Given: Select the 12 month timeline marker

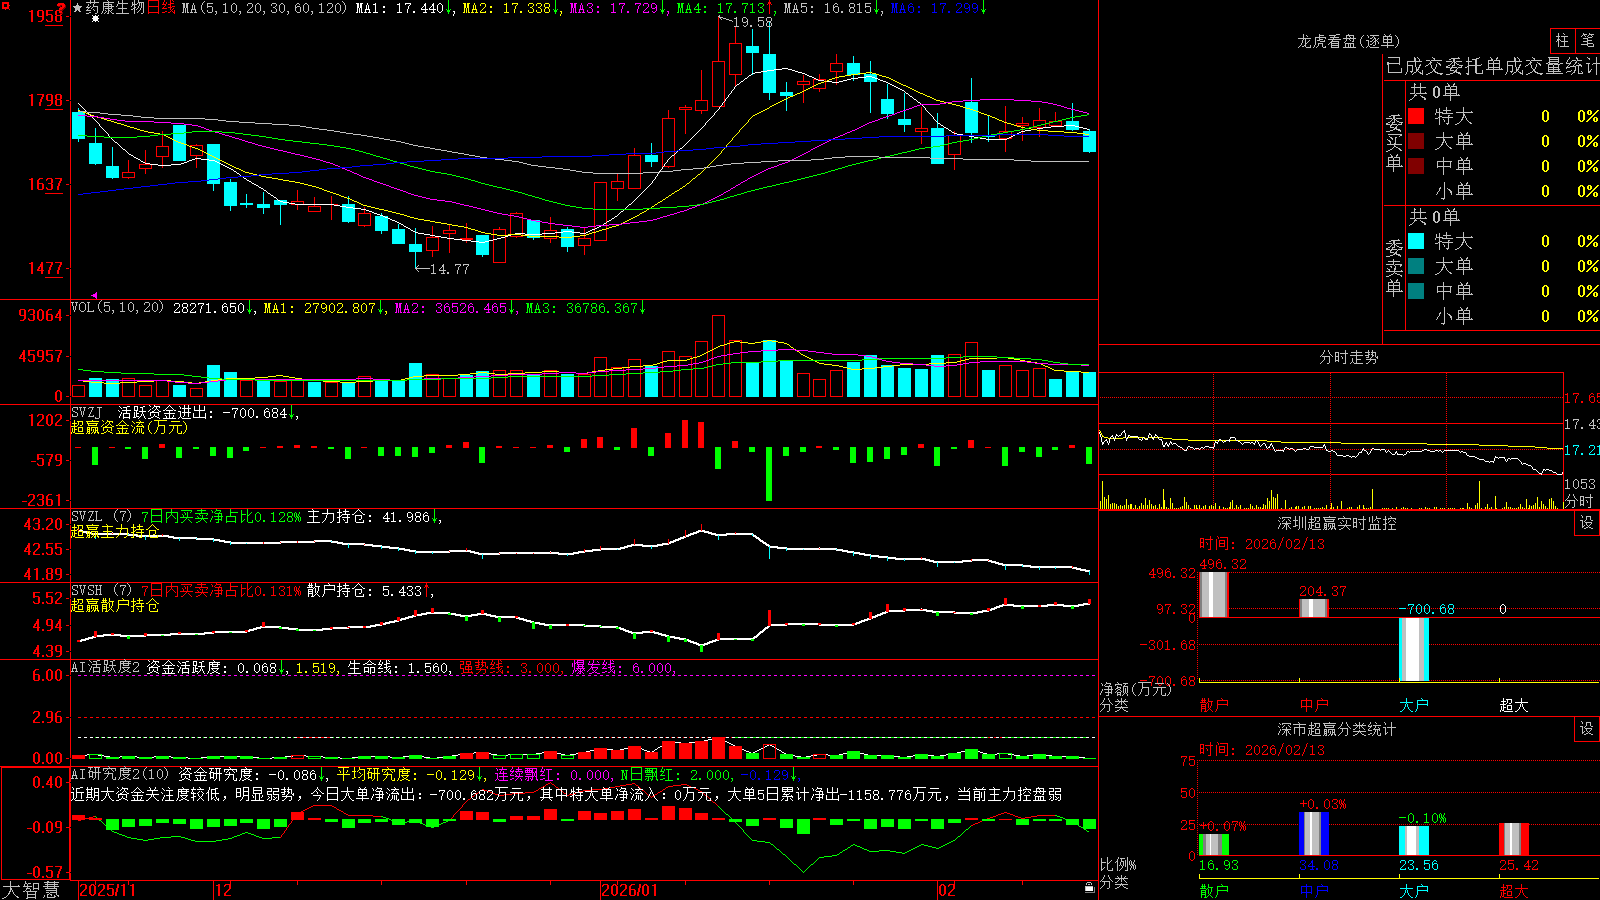Looking at the screenshot, I should tap(223, 890).
